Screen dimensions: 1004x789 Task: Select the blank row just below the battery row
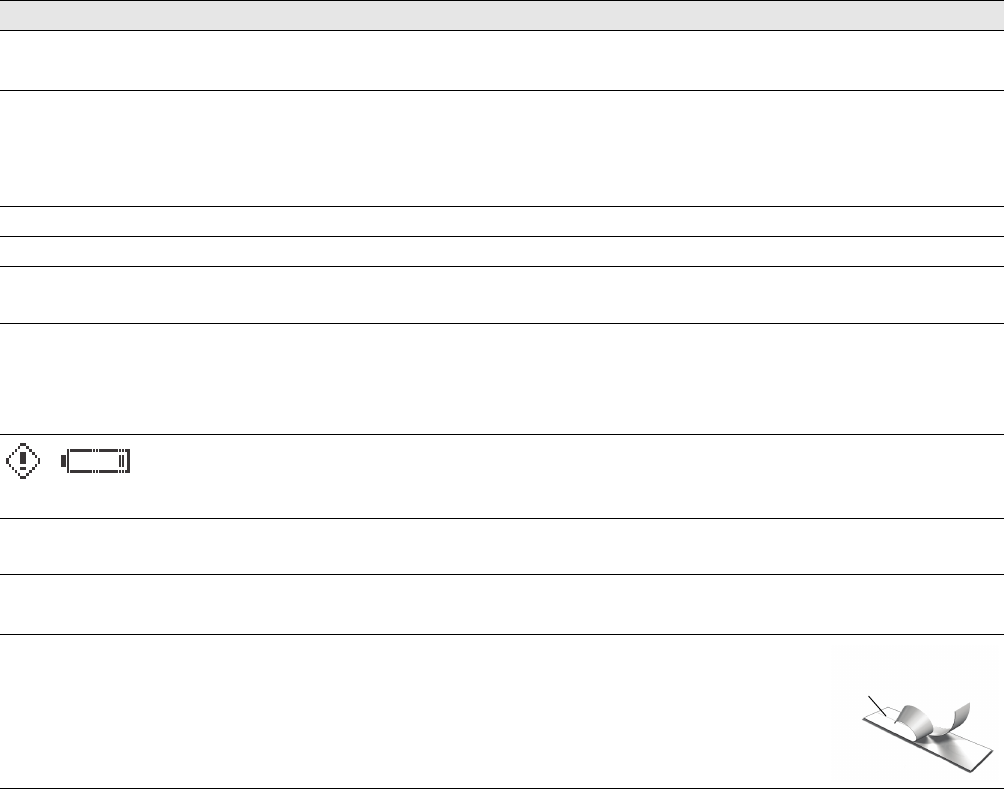click(x=502, y=546)
